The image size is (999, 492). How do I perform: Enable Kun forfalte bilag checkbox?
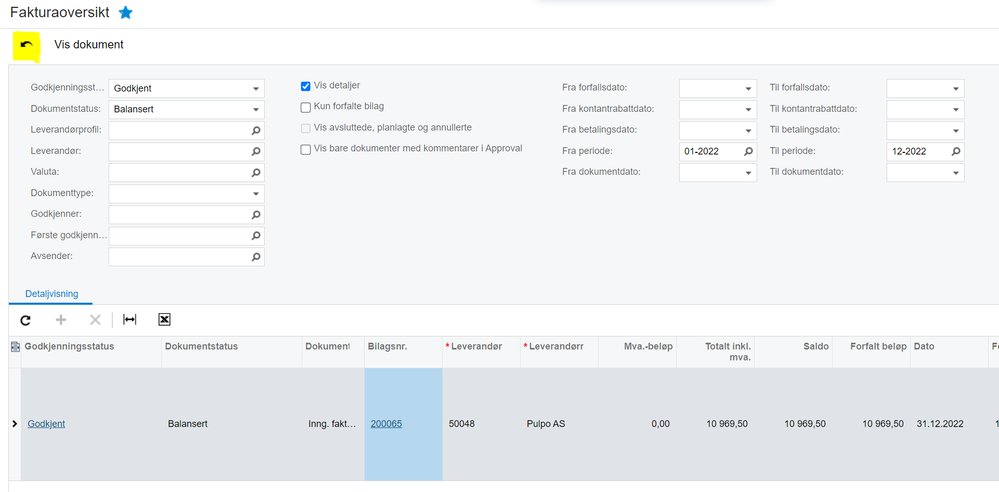click(x=306, y=107)
